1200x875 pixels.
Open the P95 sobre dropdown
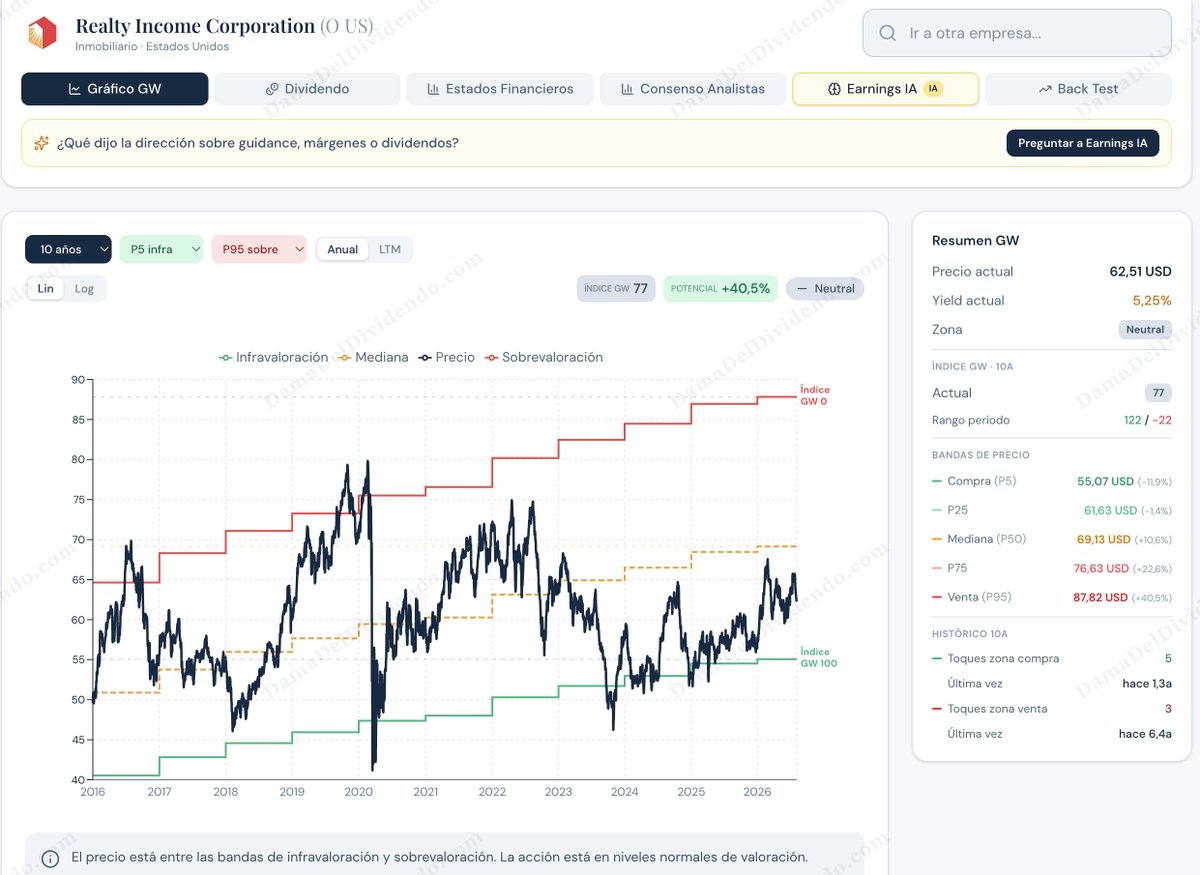259,249
